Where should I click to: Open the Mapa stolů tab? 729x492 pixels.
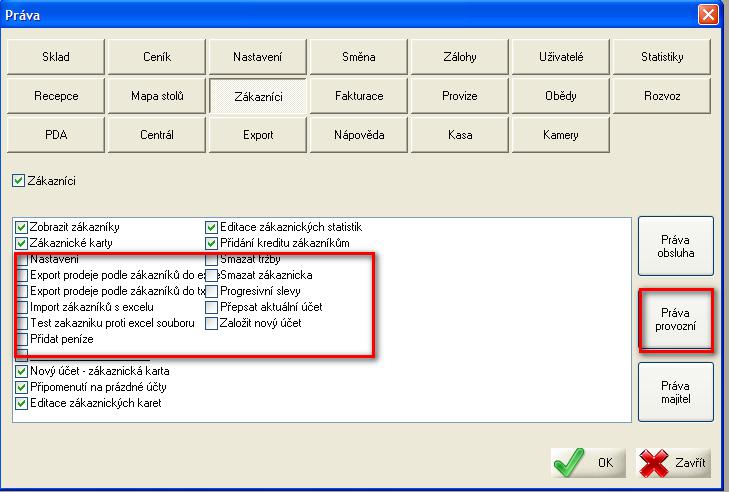tap(156, 96)
